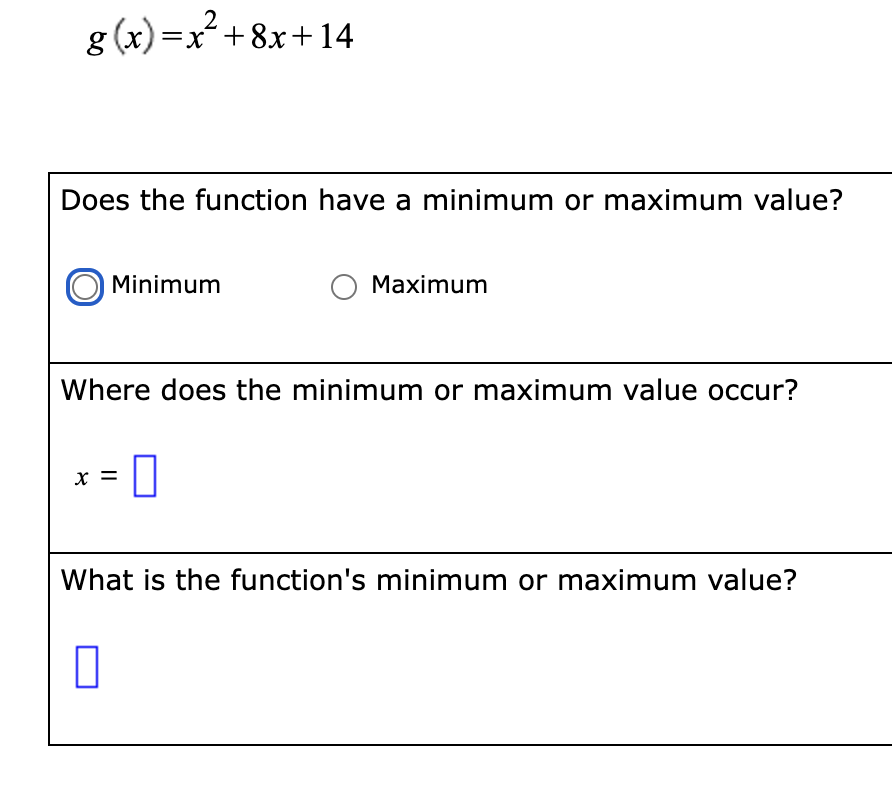Click the blue-highlighted selected radio control

pos(84,286)
